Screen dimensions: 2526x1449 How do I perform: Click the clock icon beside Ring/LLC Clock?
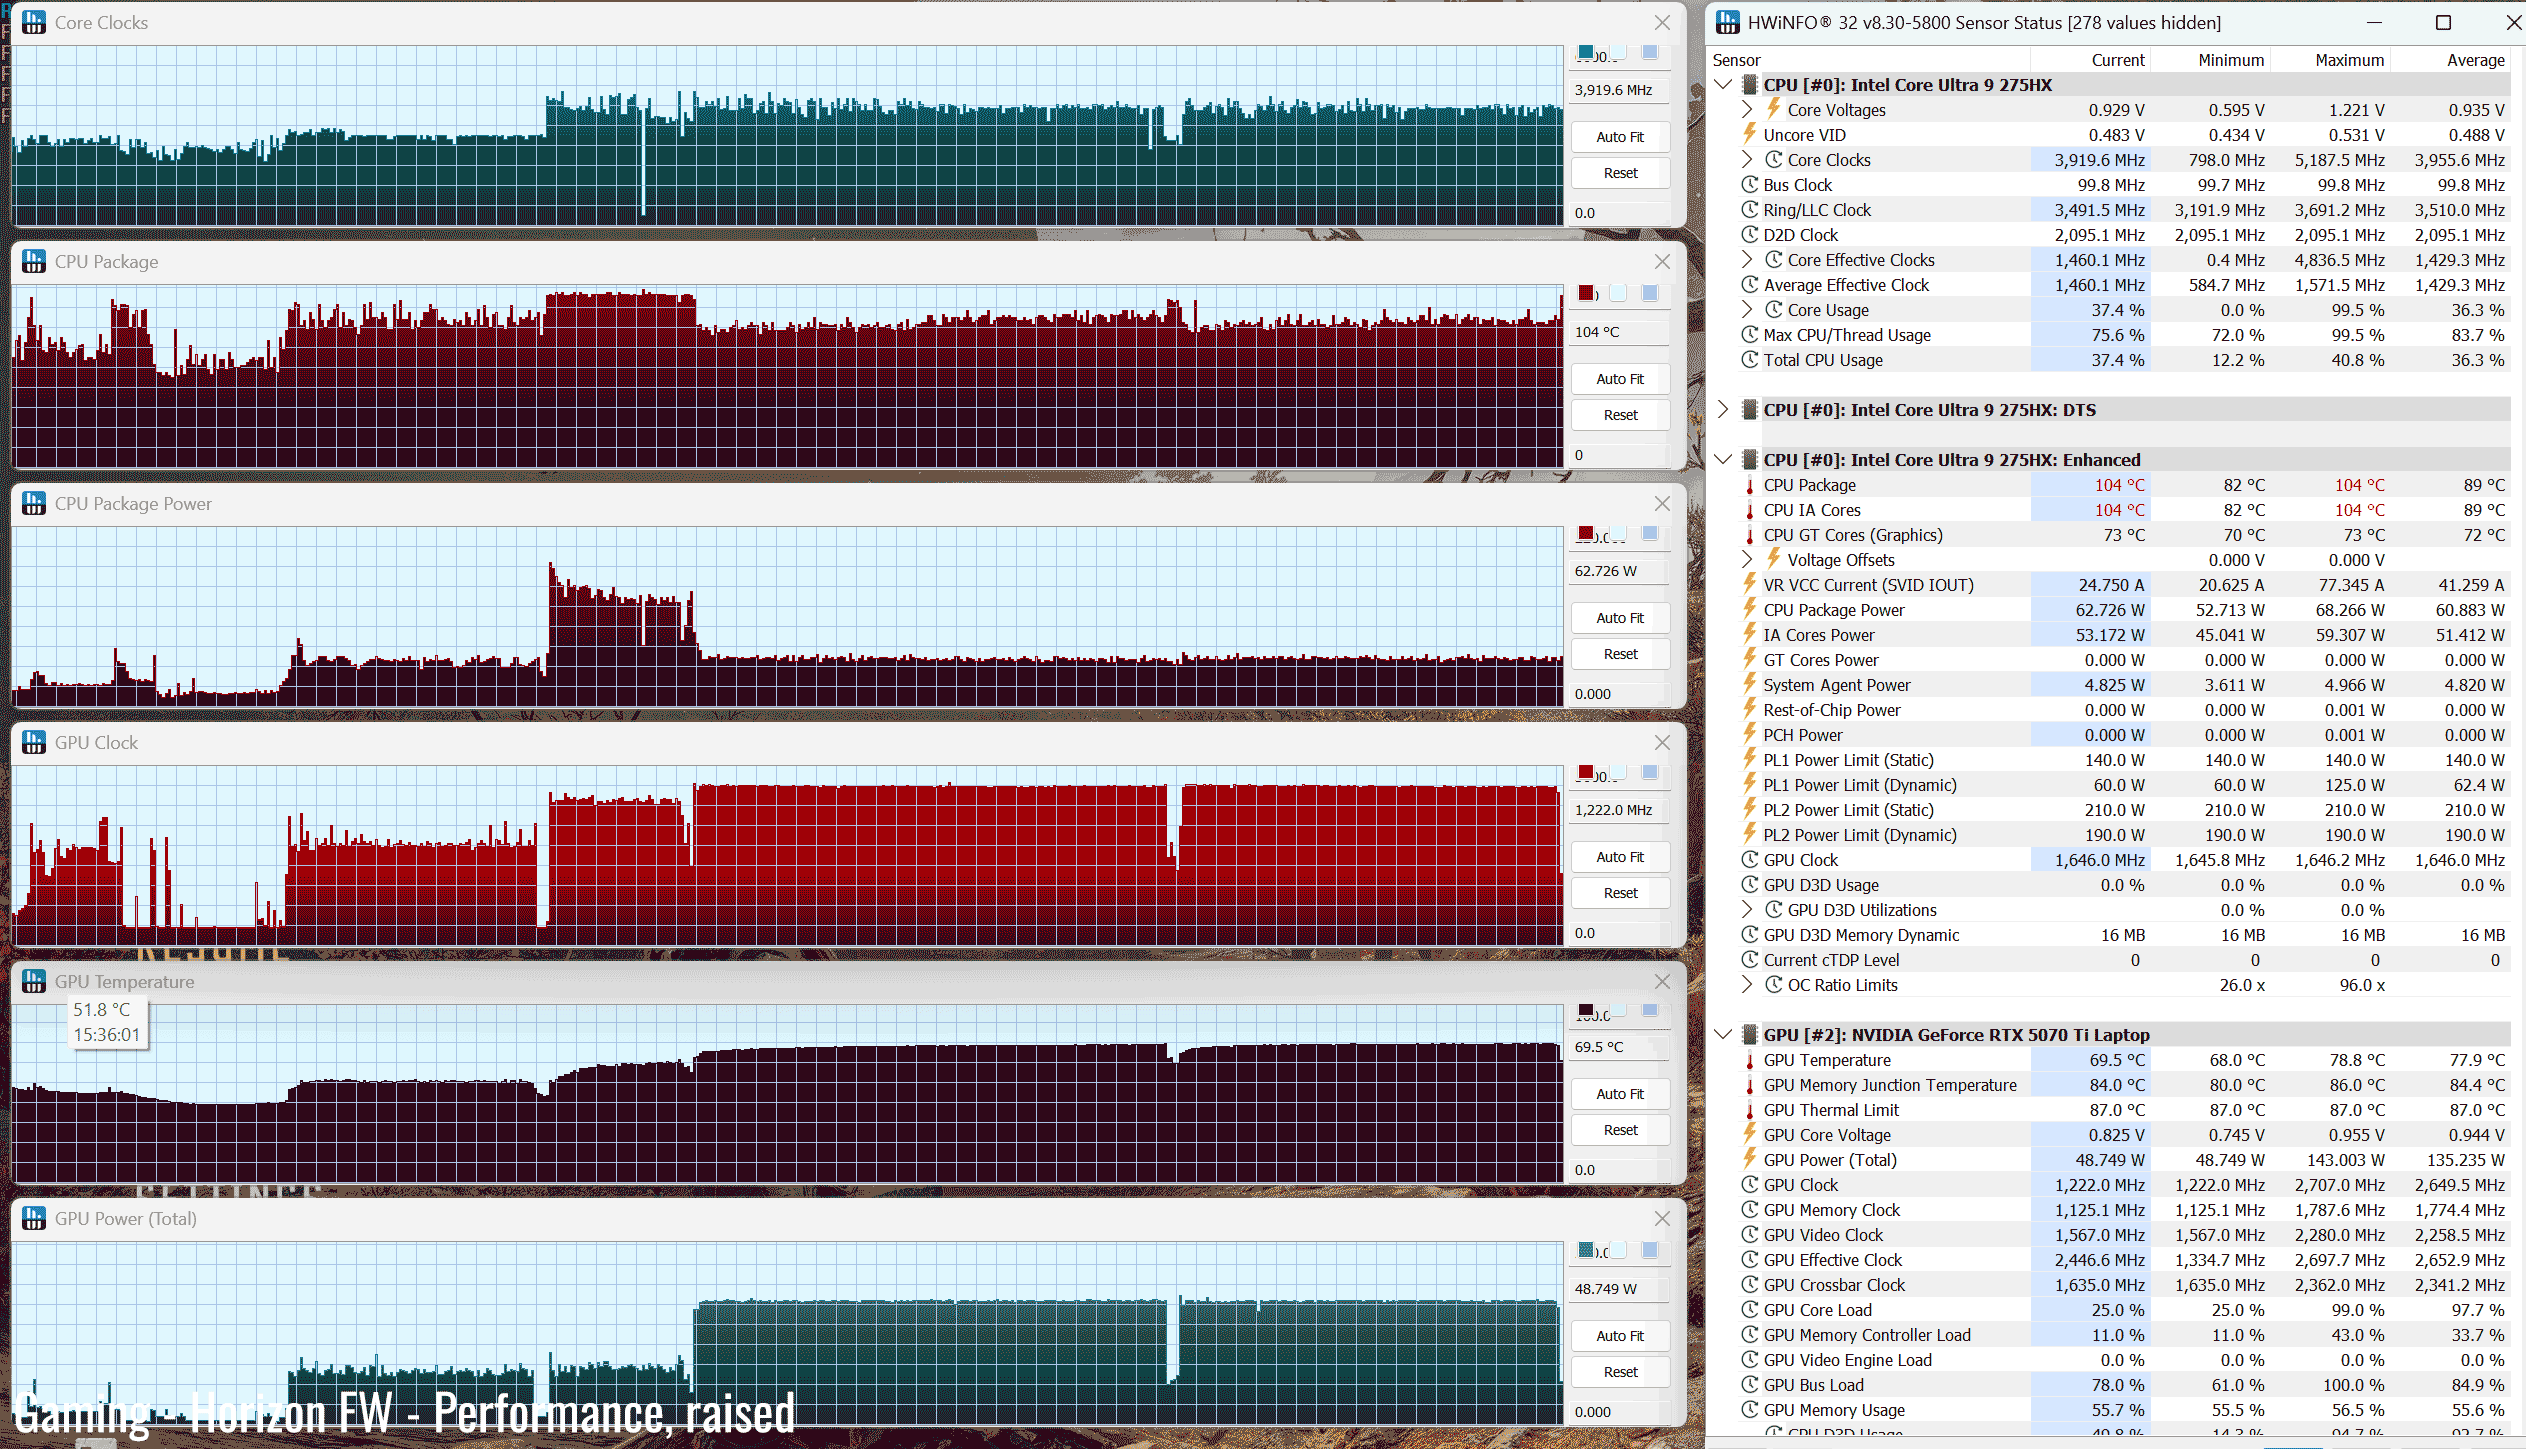tap(1749, 210)
